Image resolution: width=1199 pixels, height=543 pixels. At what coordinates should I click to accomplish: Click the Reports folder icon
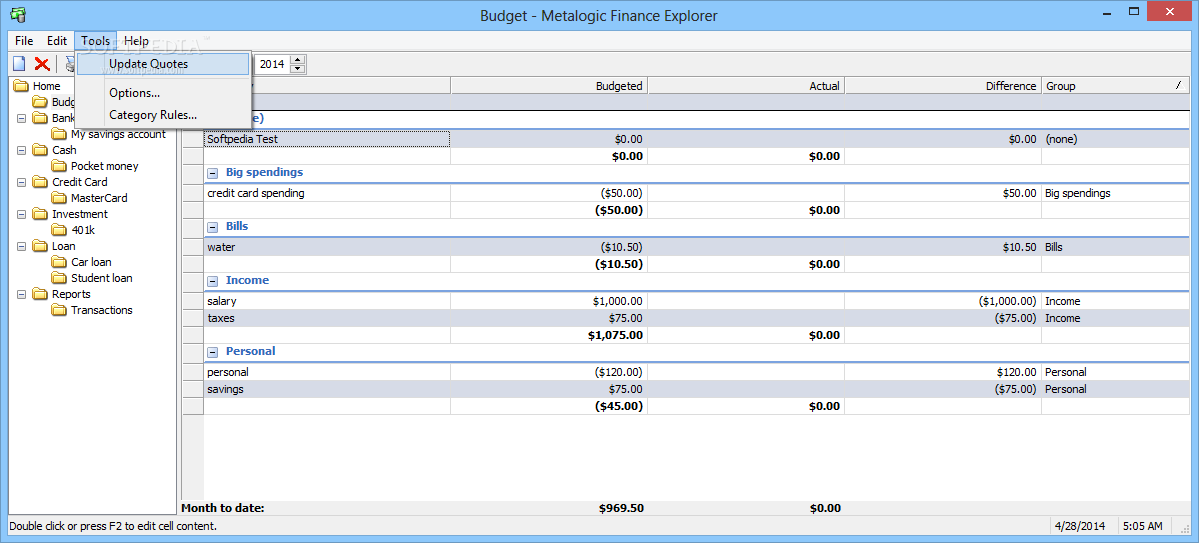pos(40,294)
